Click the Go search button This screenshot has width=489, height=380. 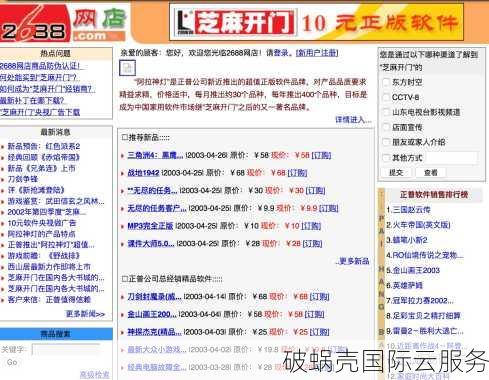(12, 362)
